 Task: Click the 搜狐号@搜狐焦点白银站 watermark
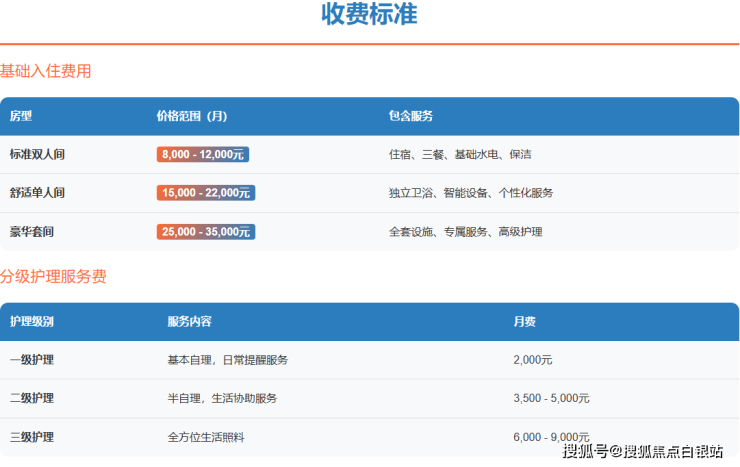point(643,453)
